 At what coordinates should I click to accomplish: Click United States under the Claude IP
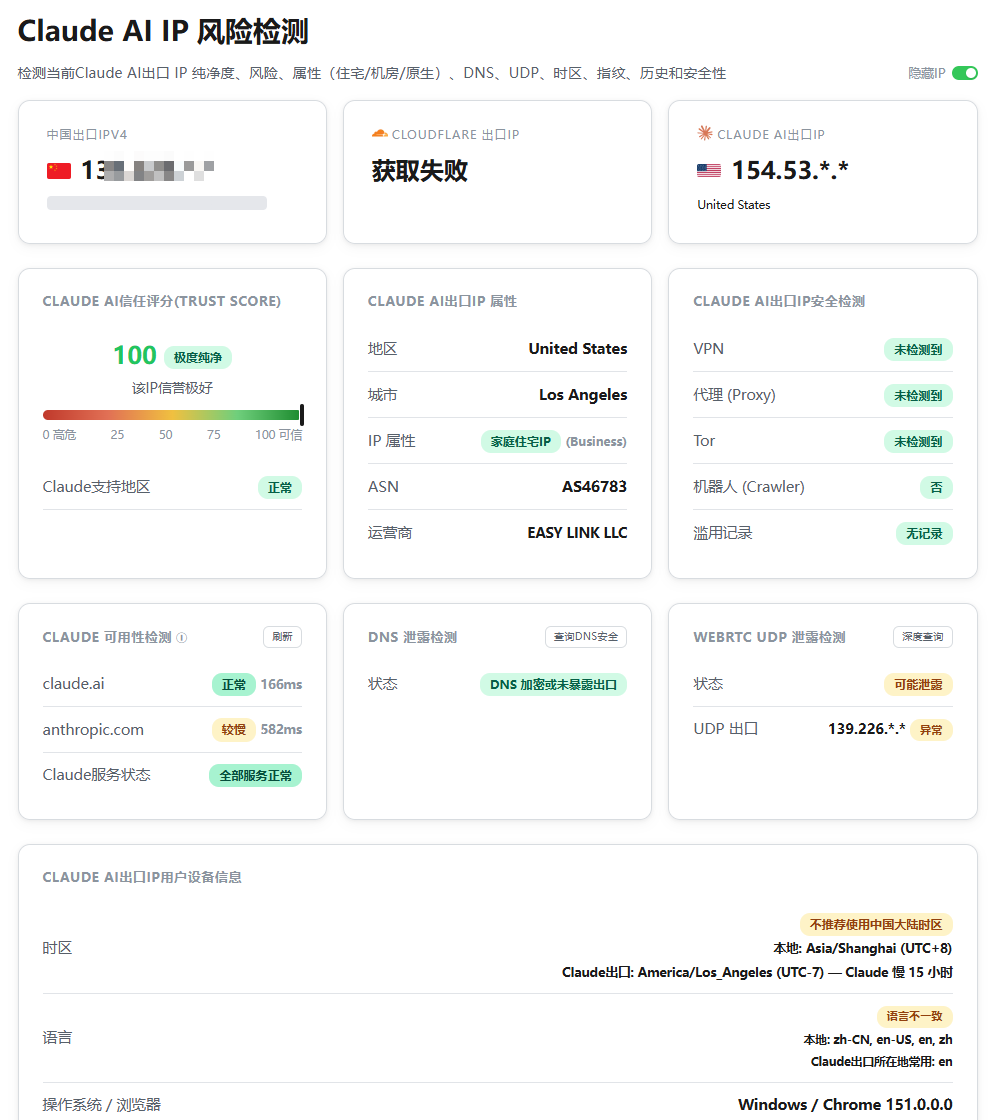point(733,205)
